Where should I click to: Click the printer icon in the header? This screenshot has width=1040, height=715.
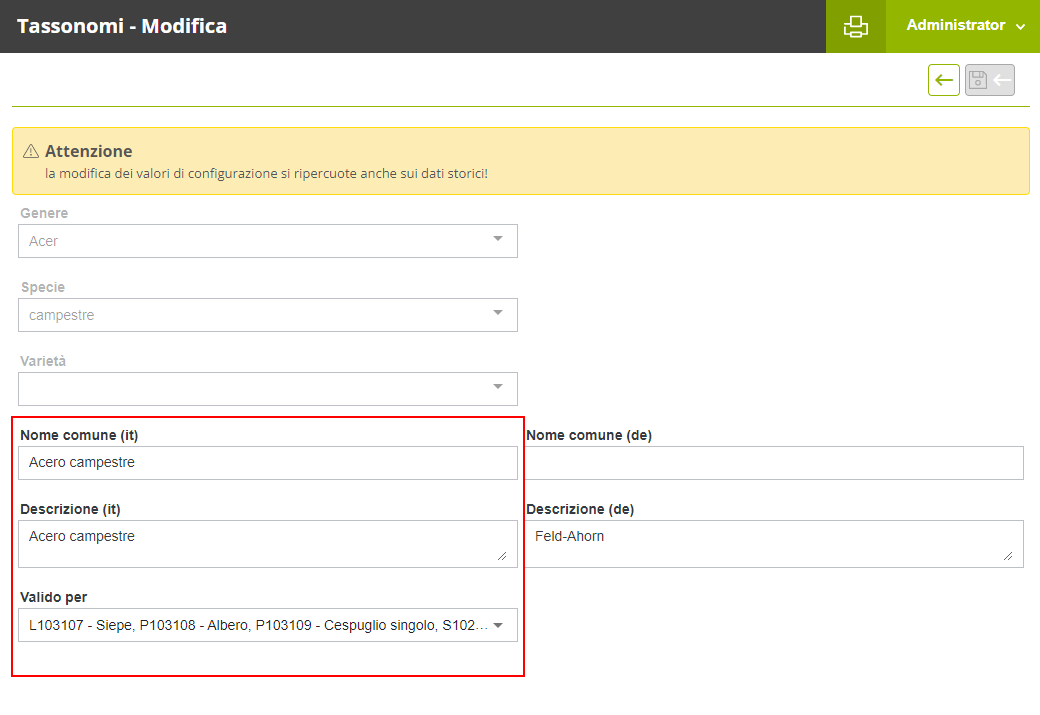pos(855,26)
